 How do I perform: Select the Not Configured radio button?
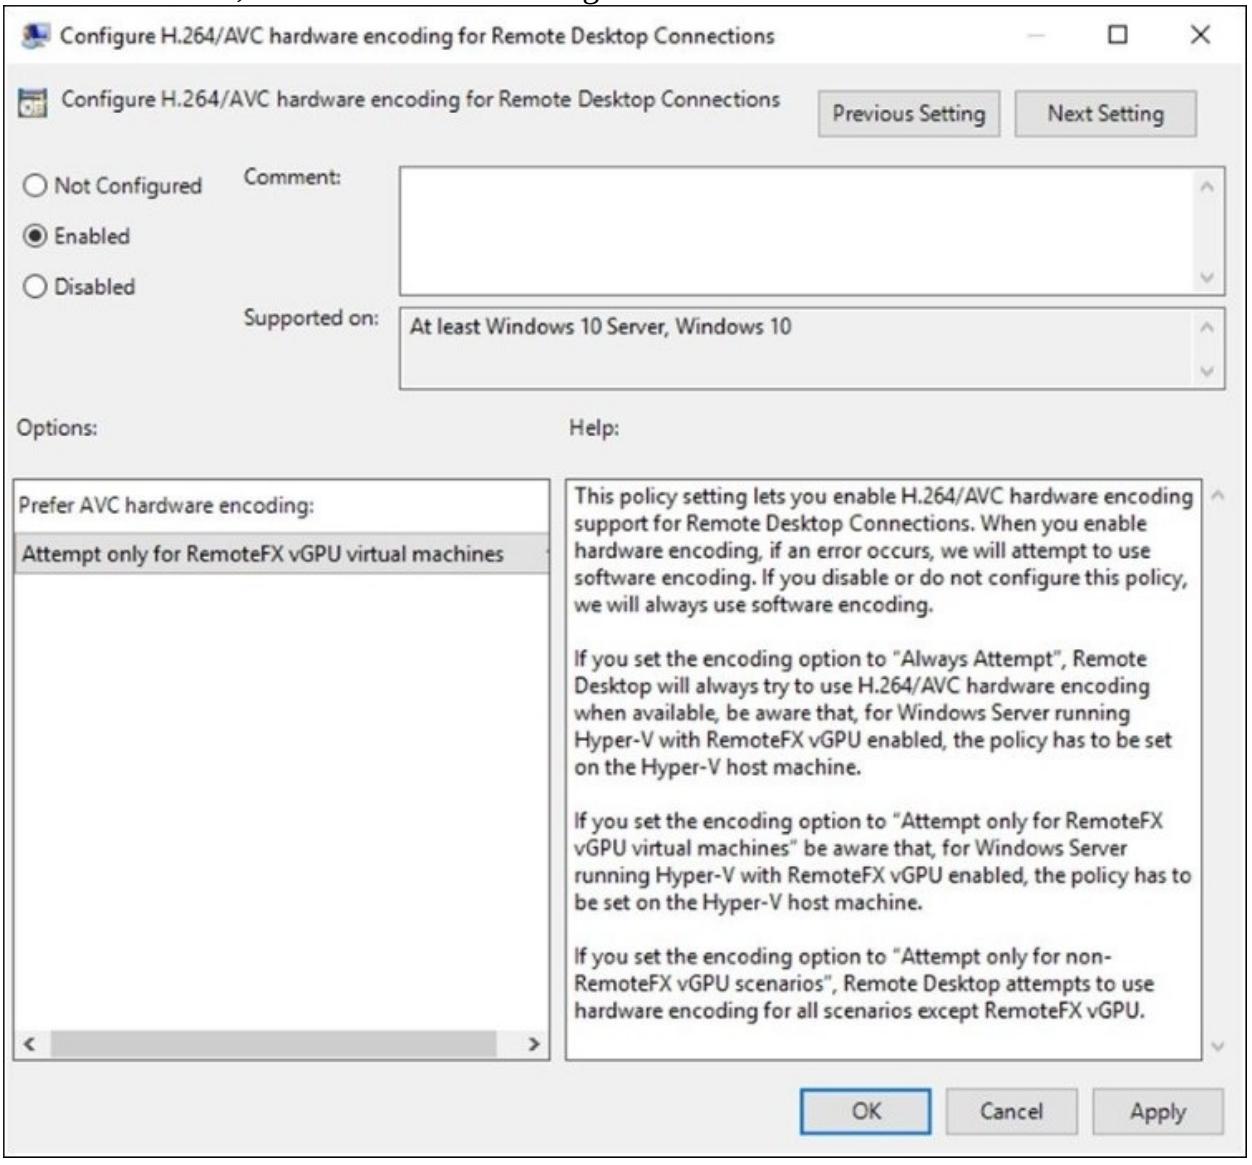click(36, 186)
